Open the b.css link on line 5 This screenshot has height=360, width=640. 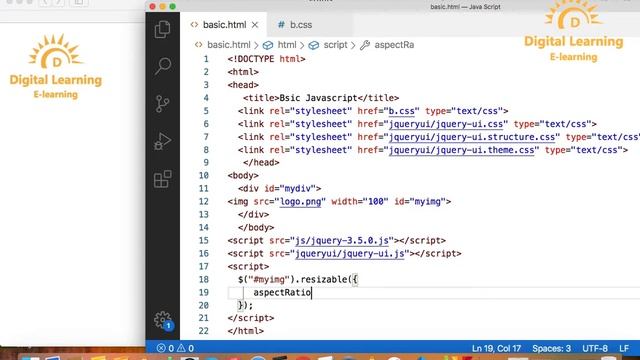pyautogui.click(x=401, y=111)
